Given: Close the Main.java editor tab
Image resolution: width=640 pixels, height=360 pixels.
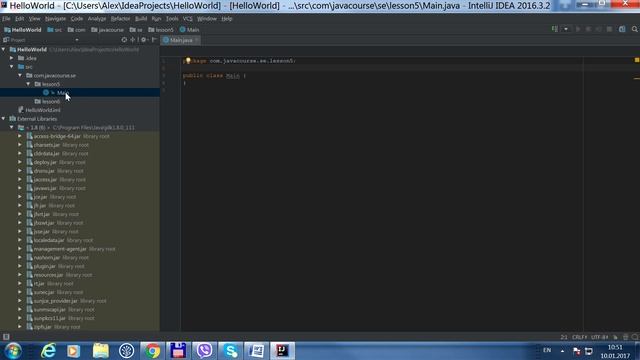Looking at the screenshot, I should (x=197, y=40).
